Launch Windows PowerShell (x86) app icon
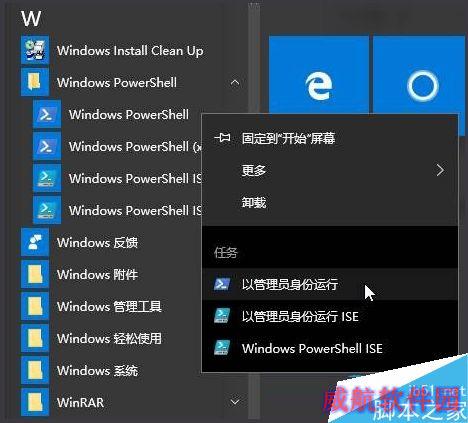 (x=47, y=146)
